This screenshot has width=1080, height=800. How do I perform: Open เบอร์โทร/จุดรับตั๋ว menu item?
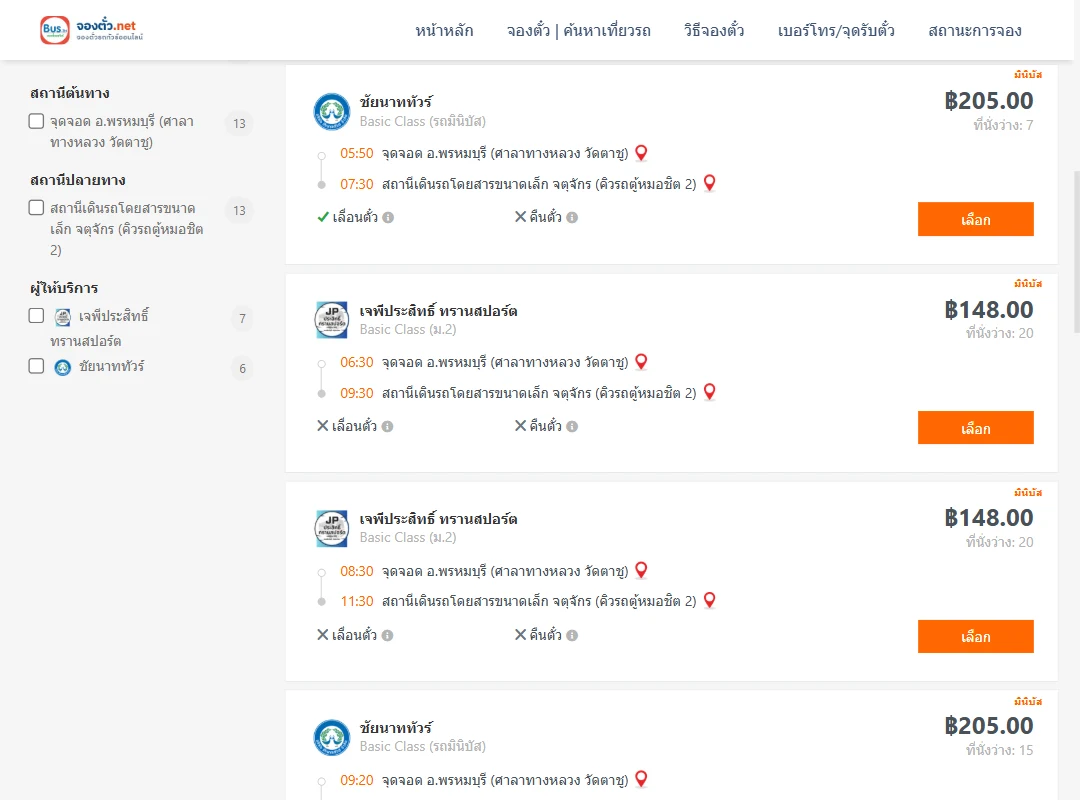pos(836,30)
